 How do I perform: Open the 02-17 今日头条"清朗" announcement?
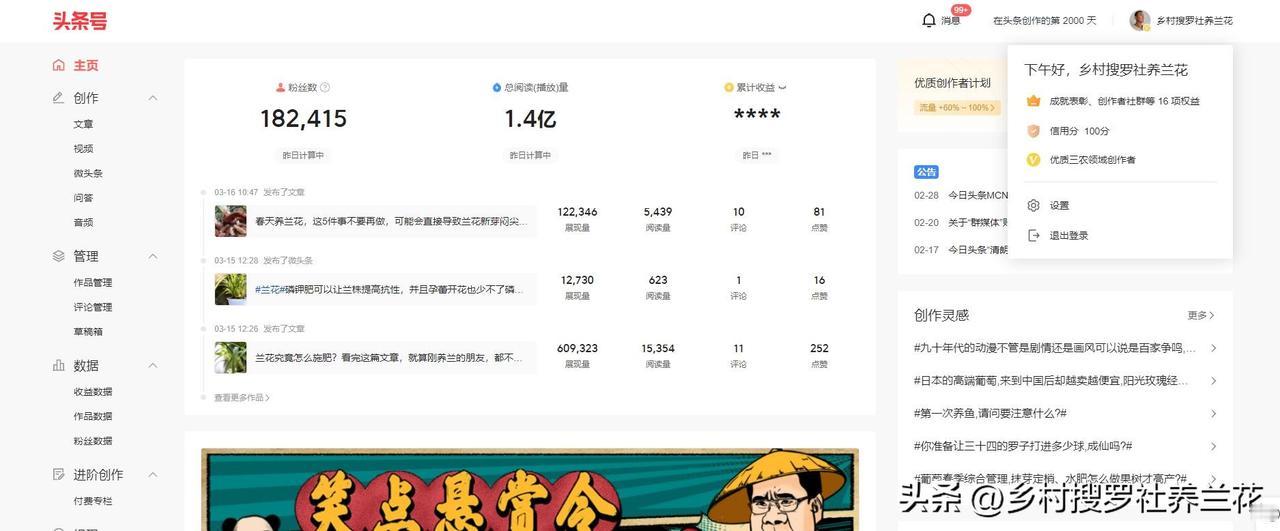(961, 249)
